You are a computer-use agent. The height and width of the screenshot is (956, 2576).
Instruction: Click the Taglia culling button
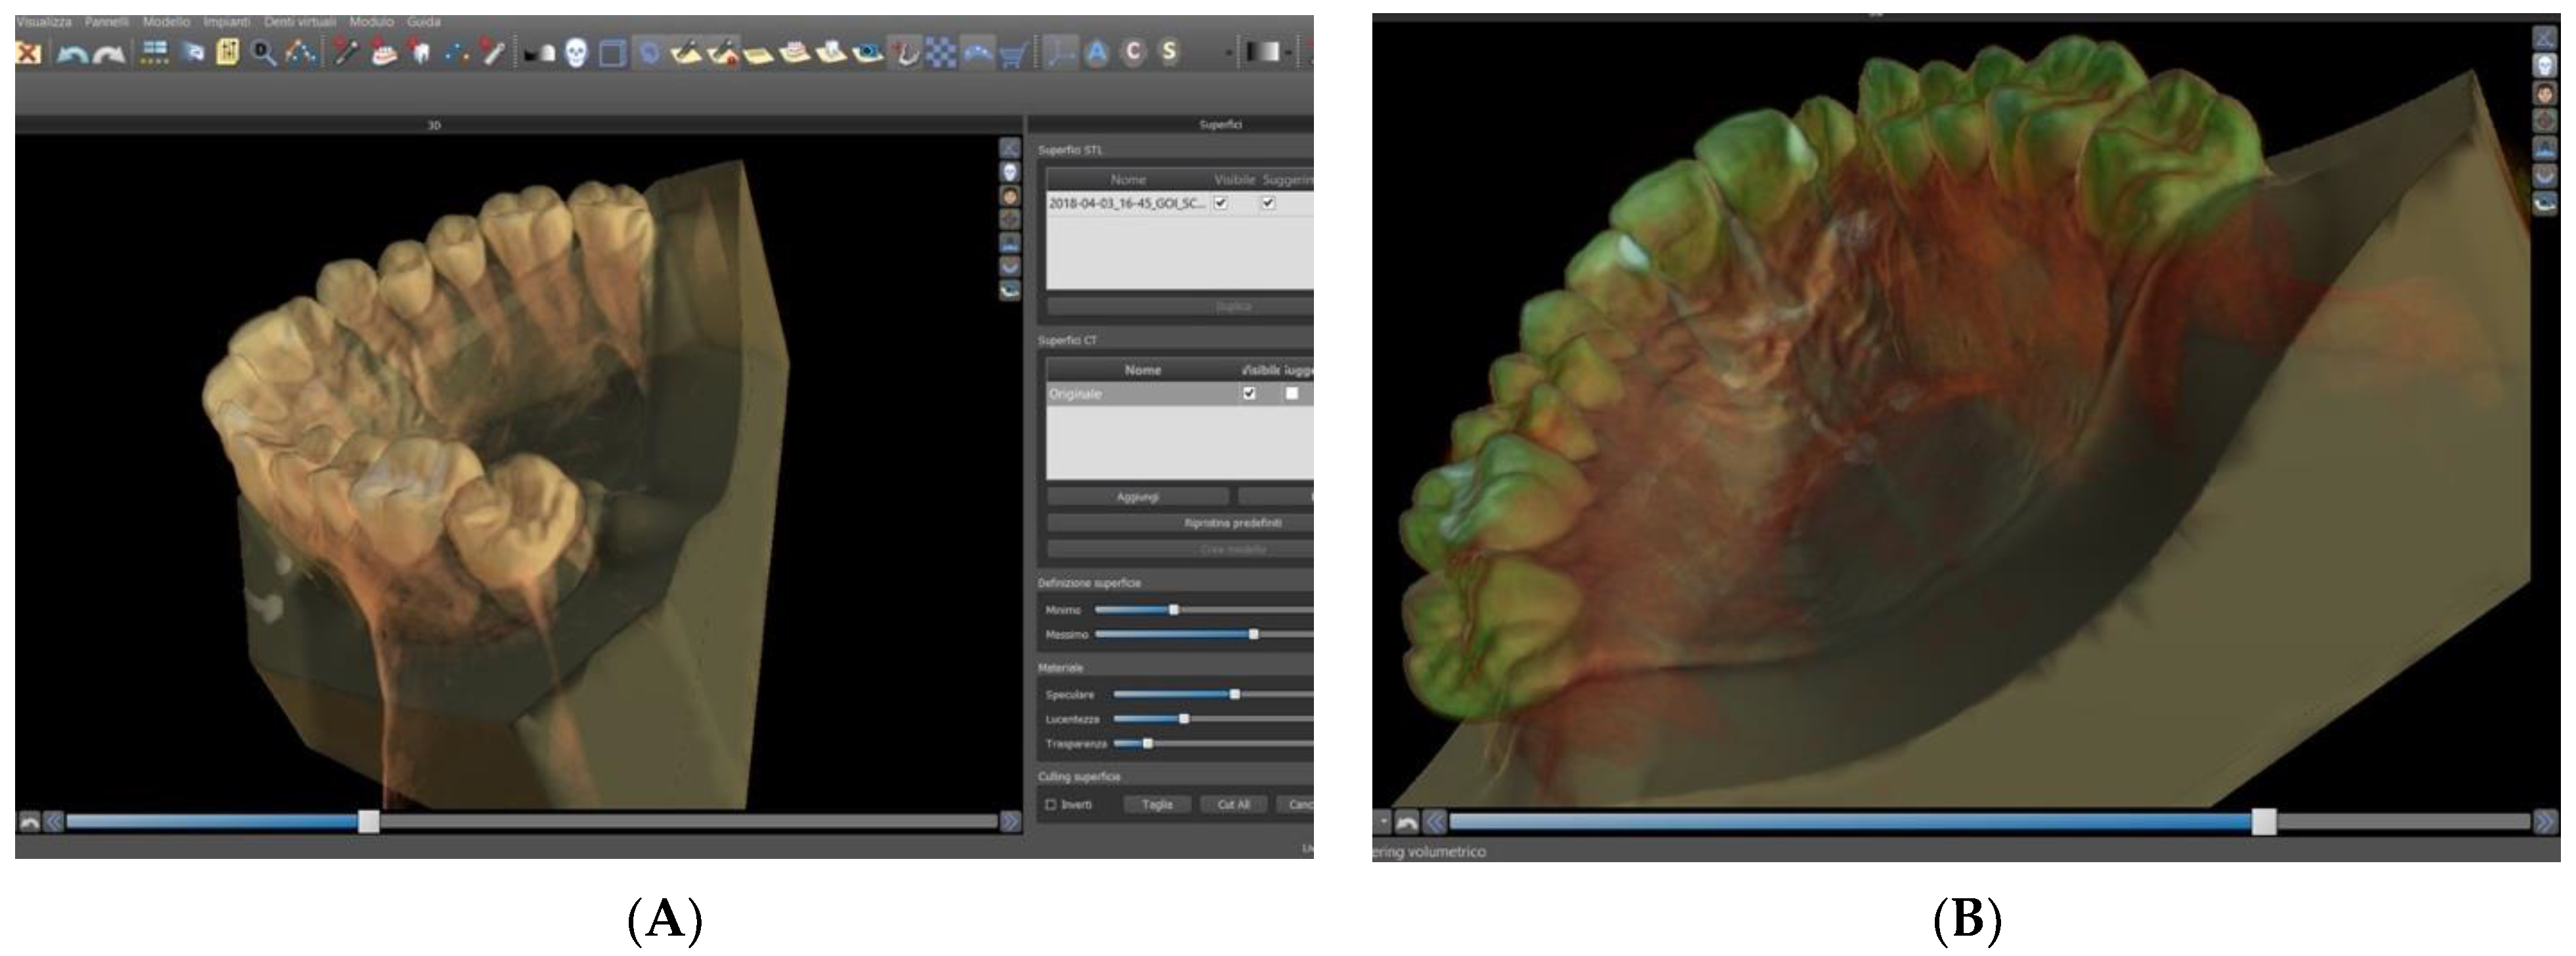pos(1157,804)
